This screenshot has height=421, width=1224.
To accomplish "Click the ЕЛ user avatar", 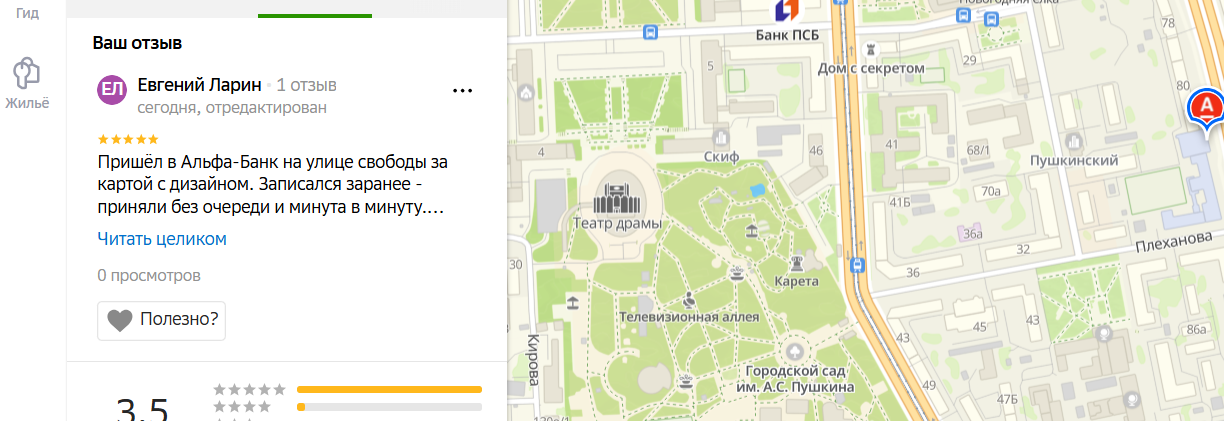I will click(x=112, y=90).
